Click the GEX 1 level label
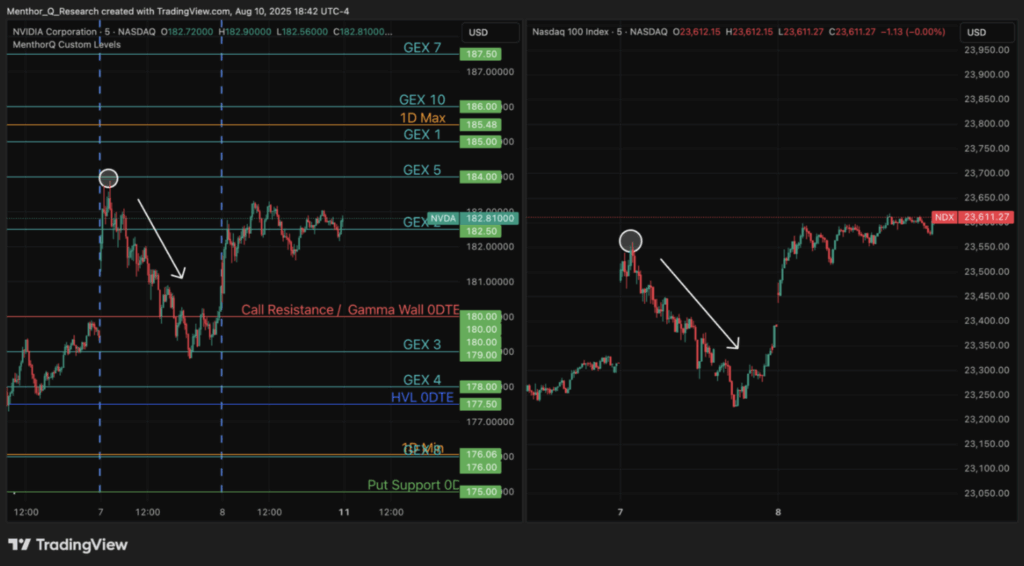 click(x=422, y=134)
